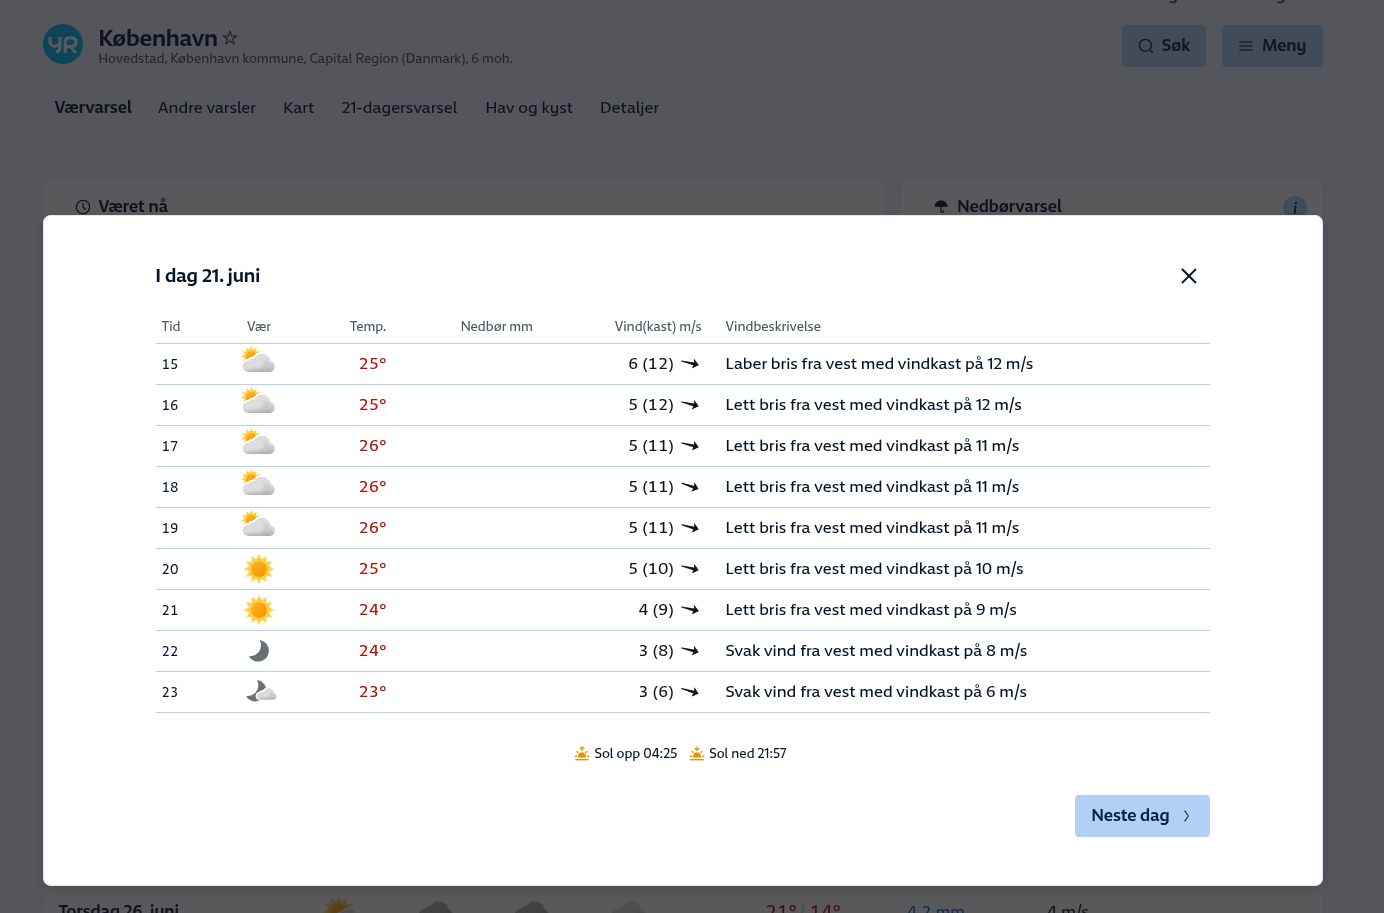Select the Kart tab
Viewport: 1384px width, 913px height.
(x=299, y=107)
